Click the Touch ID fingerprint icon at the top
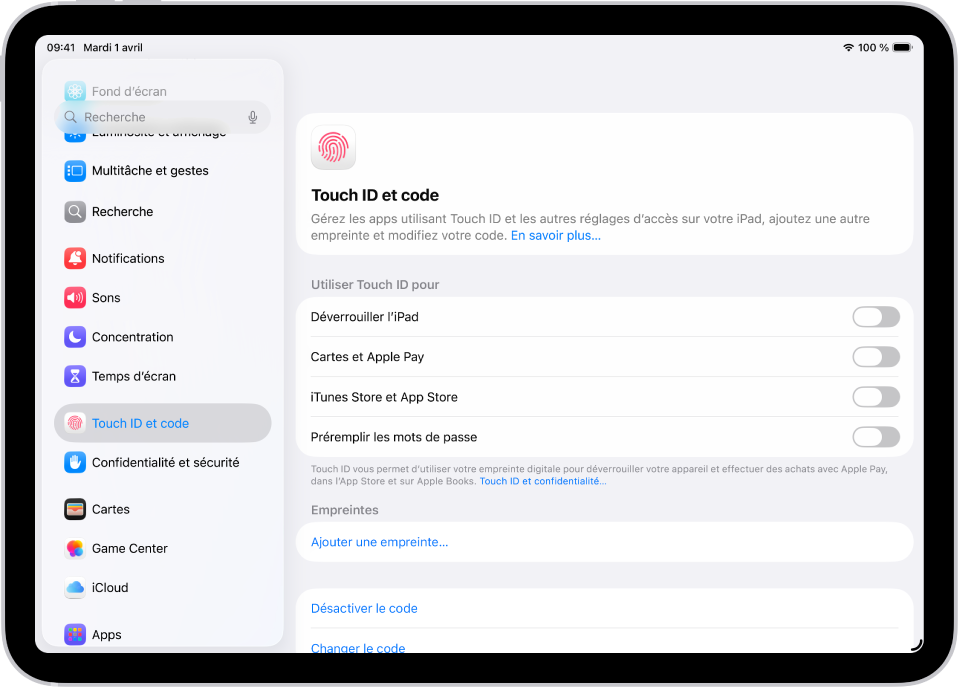The height and width of the screenshot is (692, 960). [332, 146]
